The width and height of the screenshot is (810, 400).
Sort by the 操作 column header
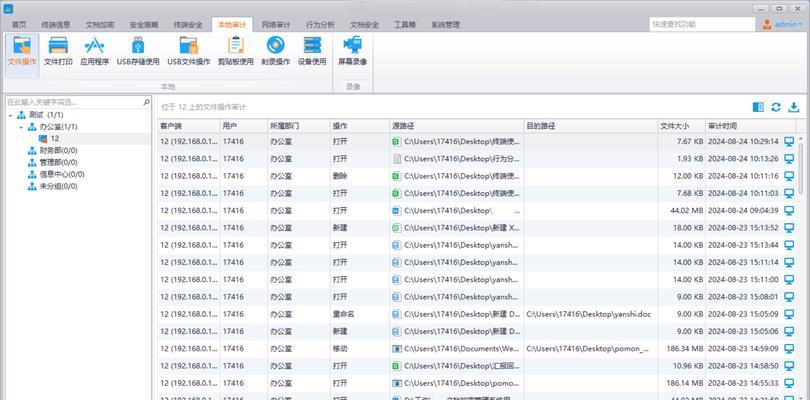pyautogui.click(x=360, y=126)
